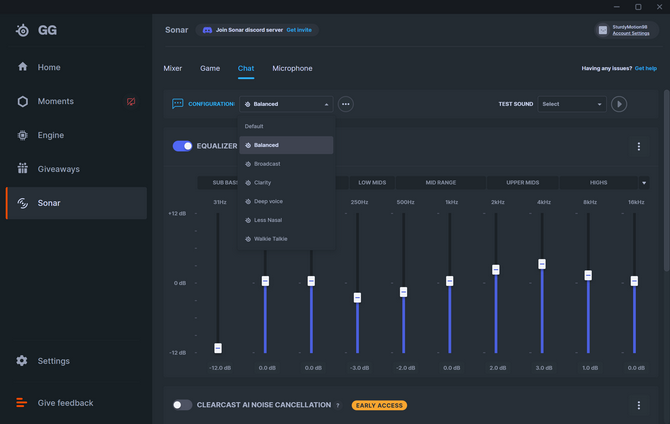Click the Give feedback lines icon
Viewport: 670px width, 424px height.
click(x=21, y=403)
